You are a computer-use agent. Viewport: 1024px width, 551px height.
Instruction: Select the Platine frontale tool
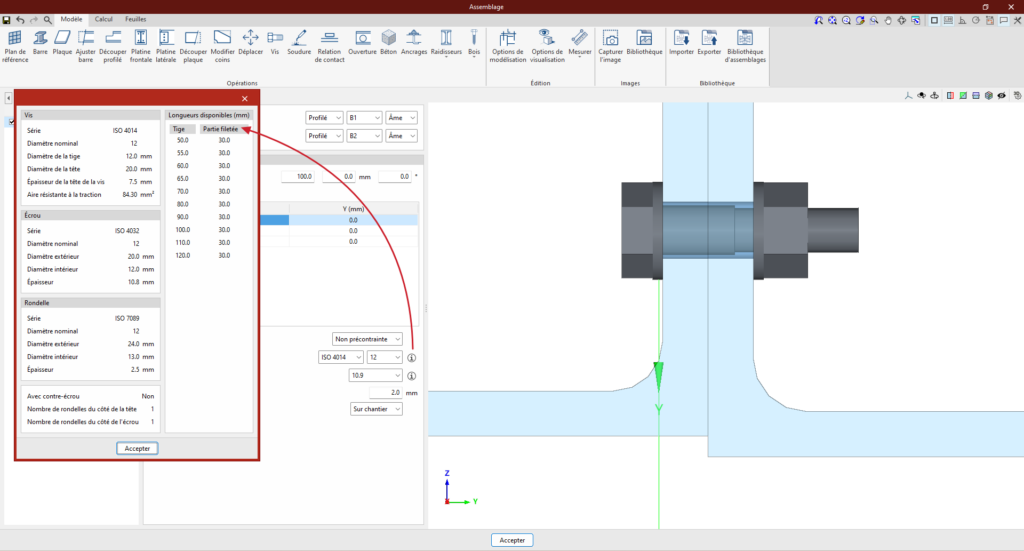(x=141, y=46)
